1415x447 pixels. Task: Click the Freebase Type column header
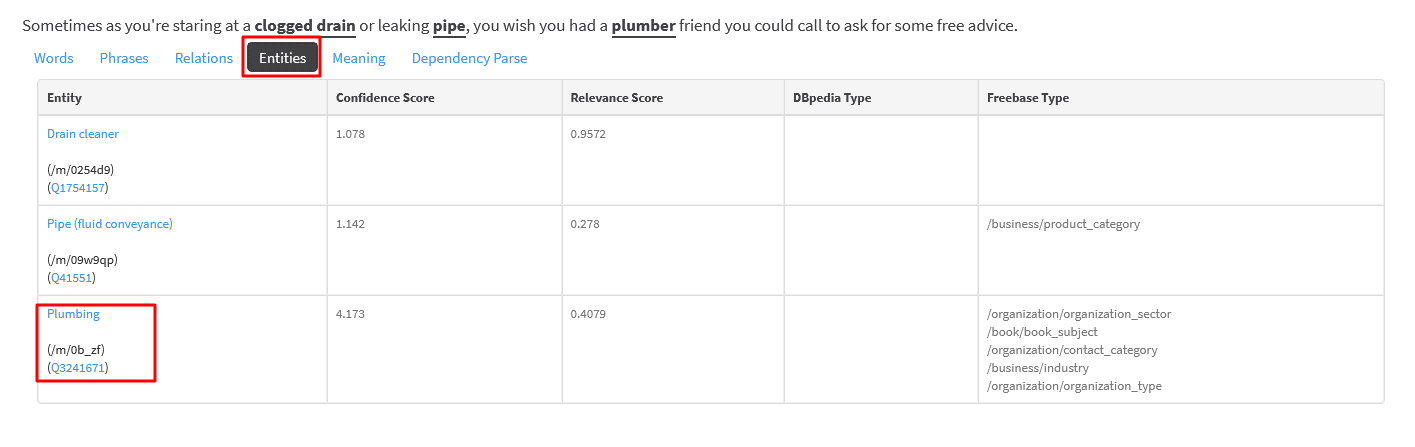[1028, 98]
